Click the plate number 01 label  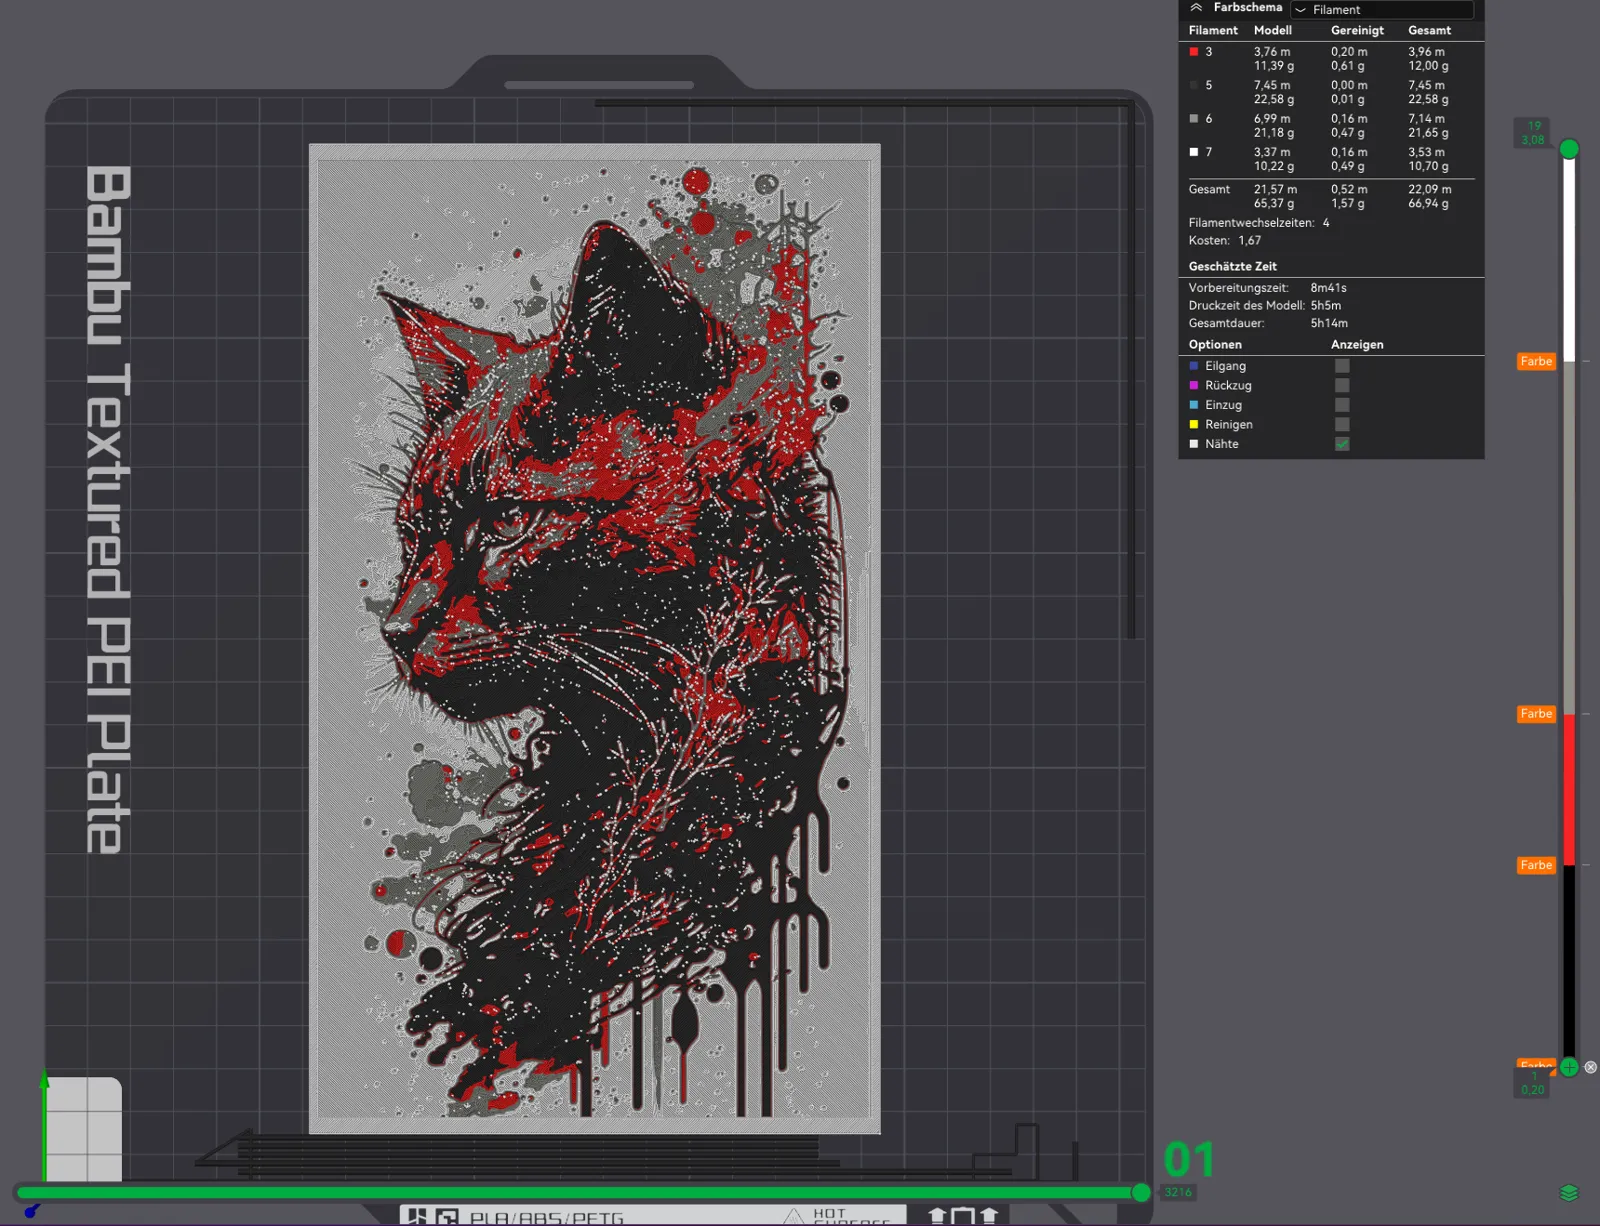[1188, 1160]
